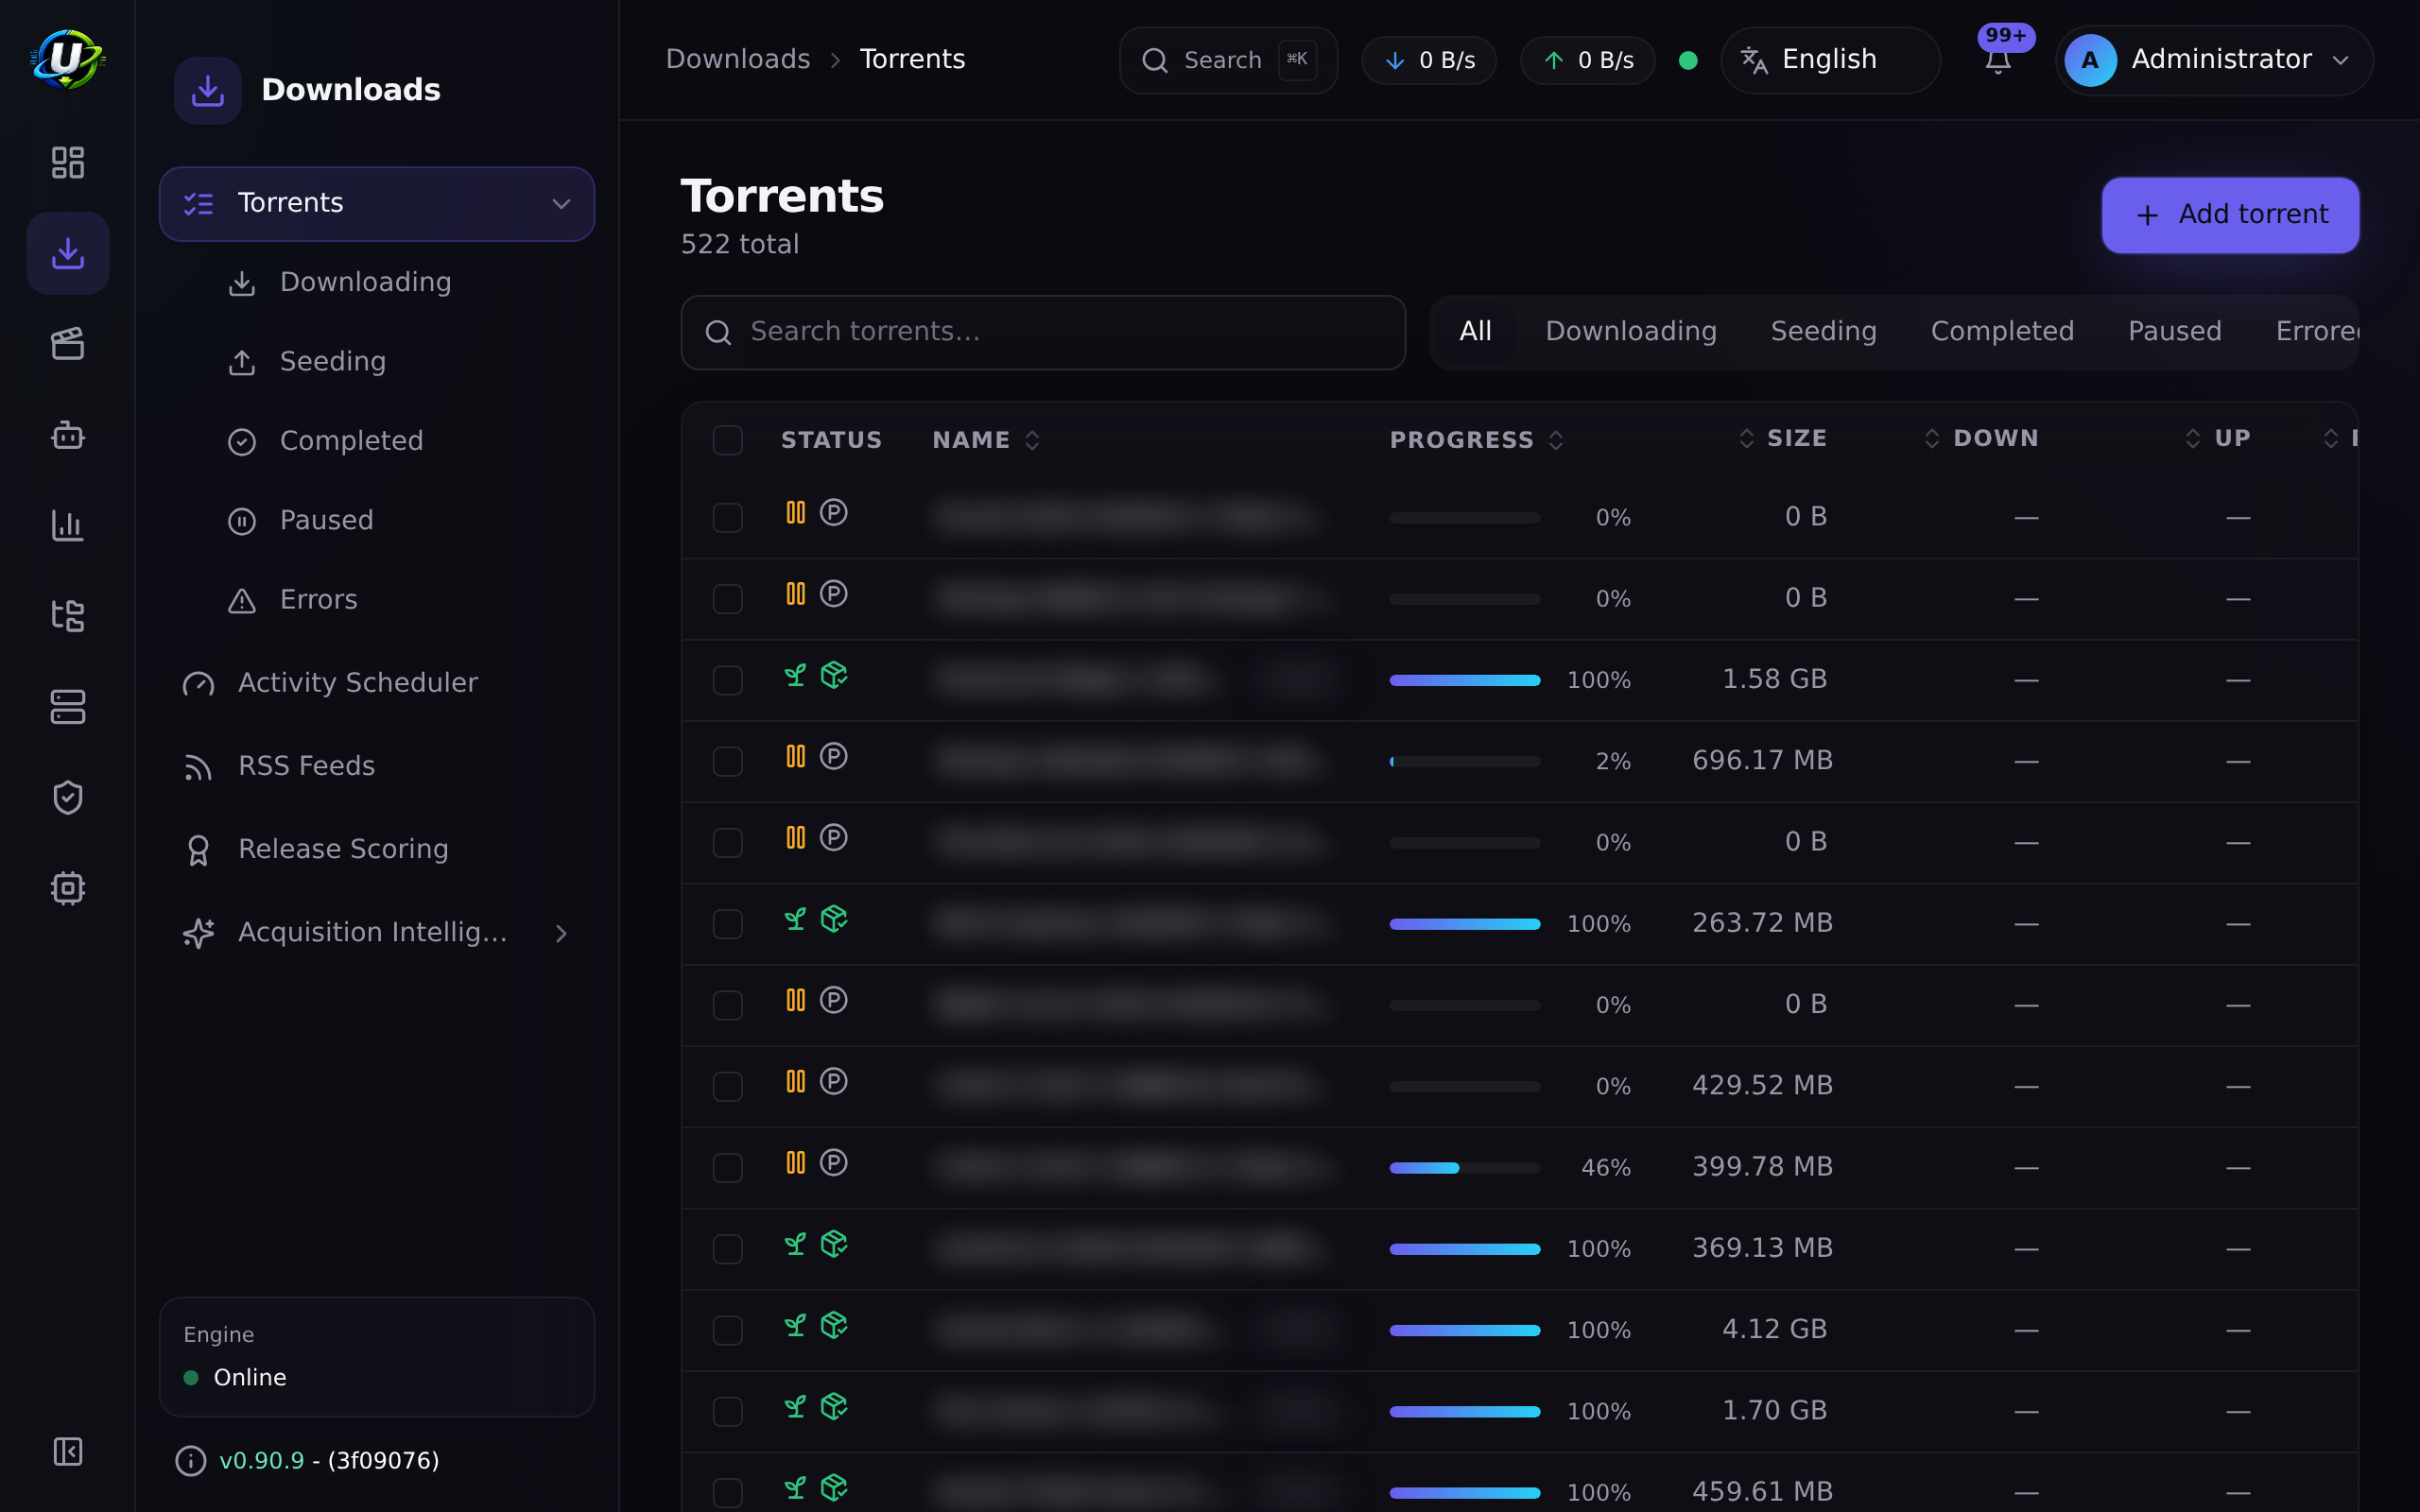The height and width of the screenshot is (1512, 2420).
Task: Open notifications bell with 99+ badge
Action: click(1998, 60)
